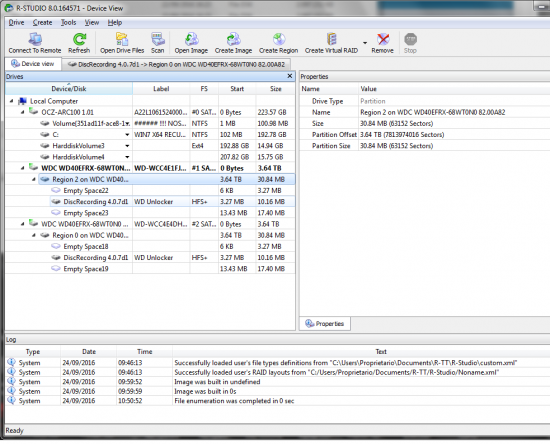
Task: Open dropdown arrow for HarddiskVolume4
Action: 127,157
